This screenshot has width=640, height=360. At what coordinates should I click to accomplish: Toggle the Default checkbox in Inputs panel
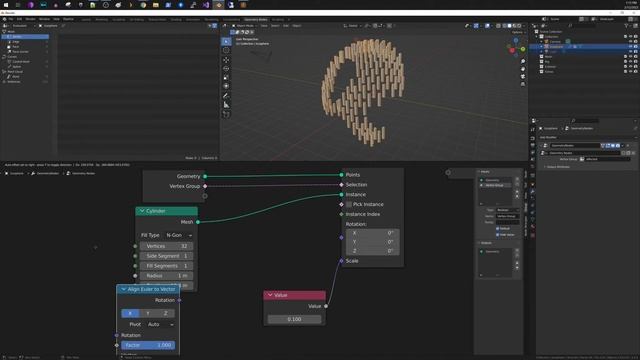click(498, 229)
